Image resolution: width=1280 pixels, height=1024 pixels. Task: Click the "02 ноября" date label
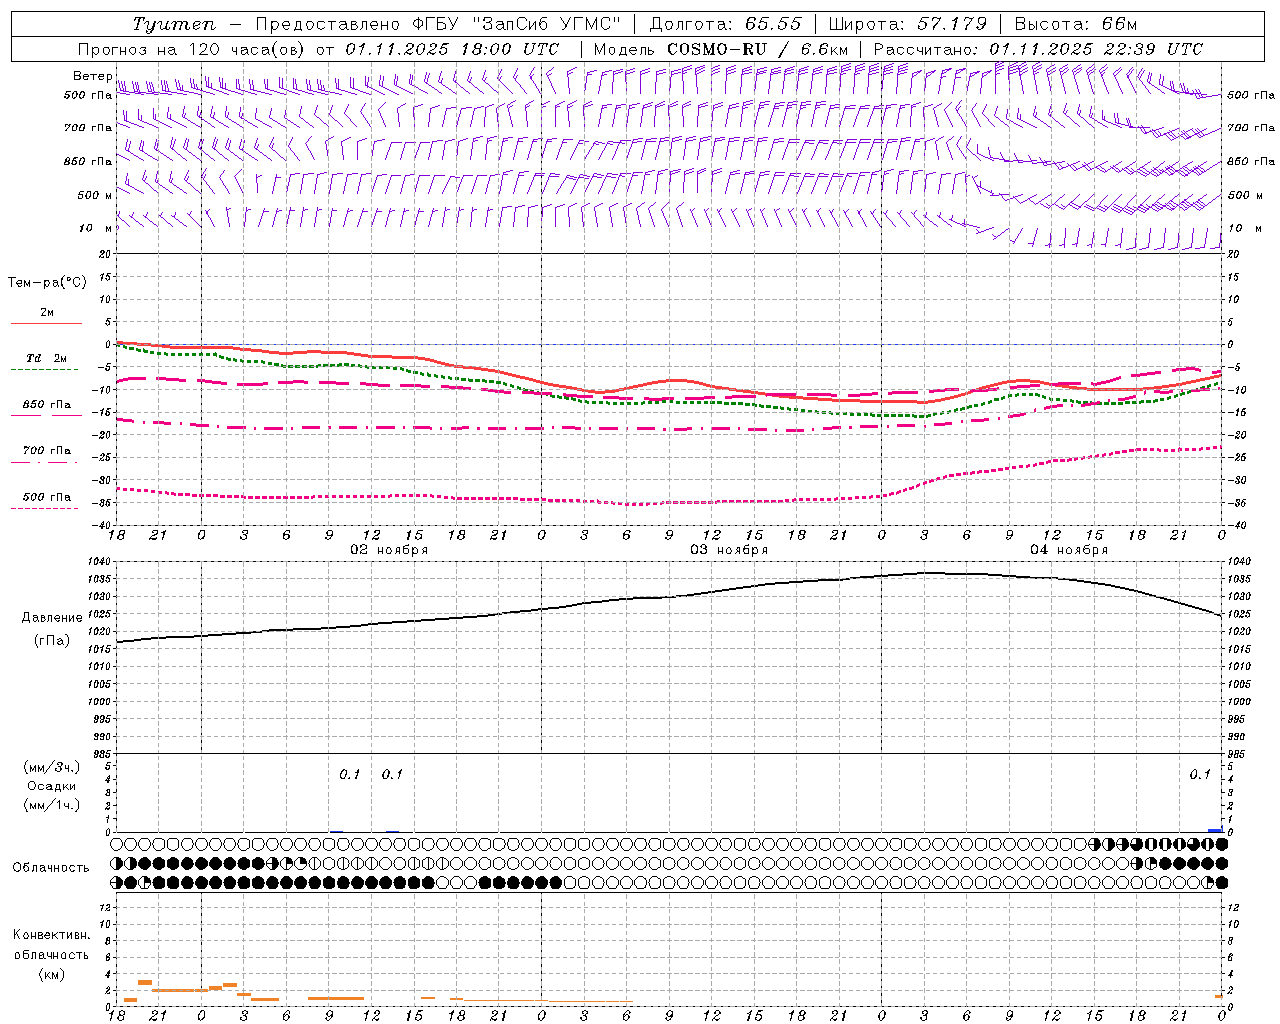pyautogui.click(x=389, y=550)
